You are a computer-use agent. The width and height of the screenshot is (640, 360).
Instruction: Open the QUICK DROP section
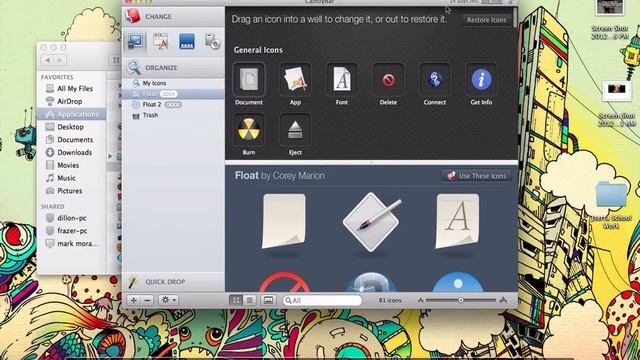(x=173, y=282)
